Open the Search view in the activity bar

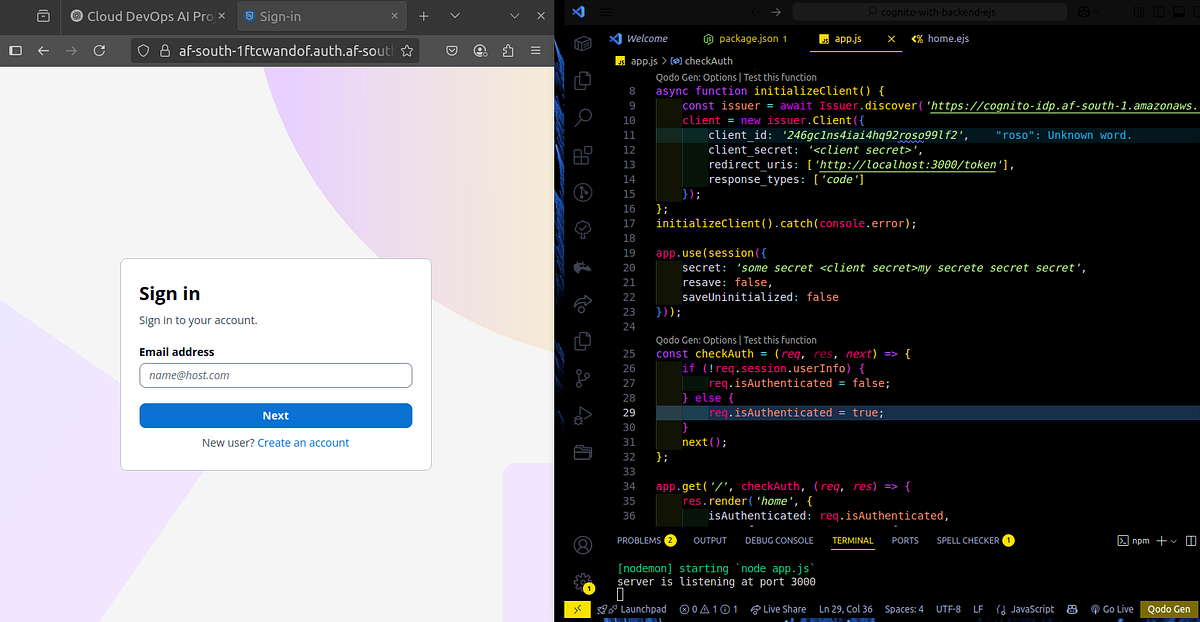pos(583,117)
